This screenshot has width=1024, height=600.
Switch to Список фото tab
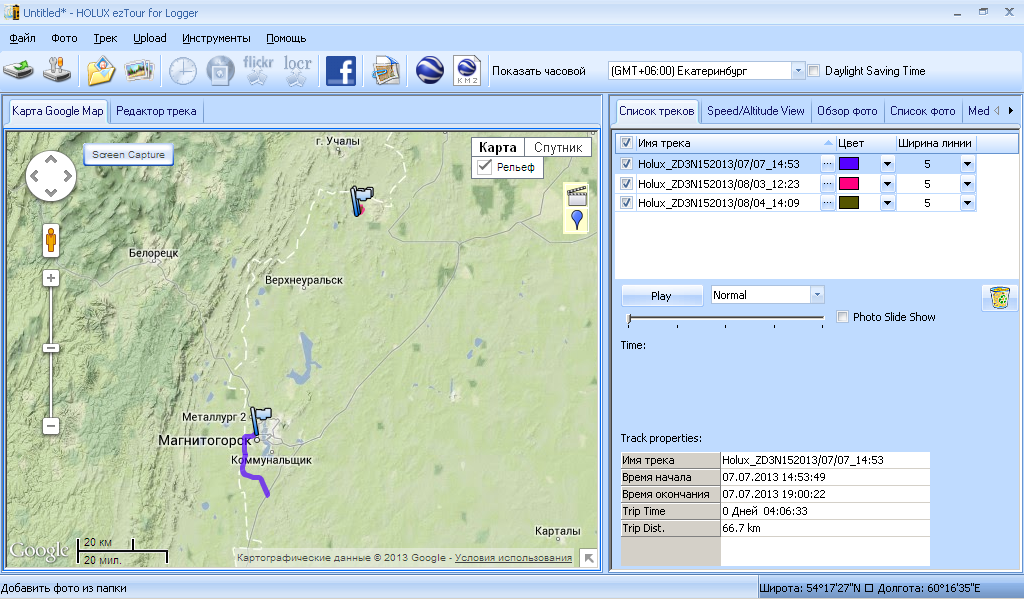click(922, 111)
